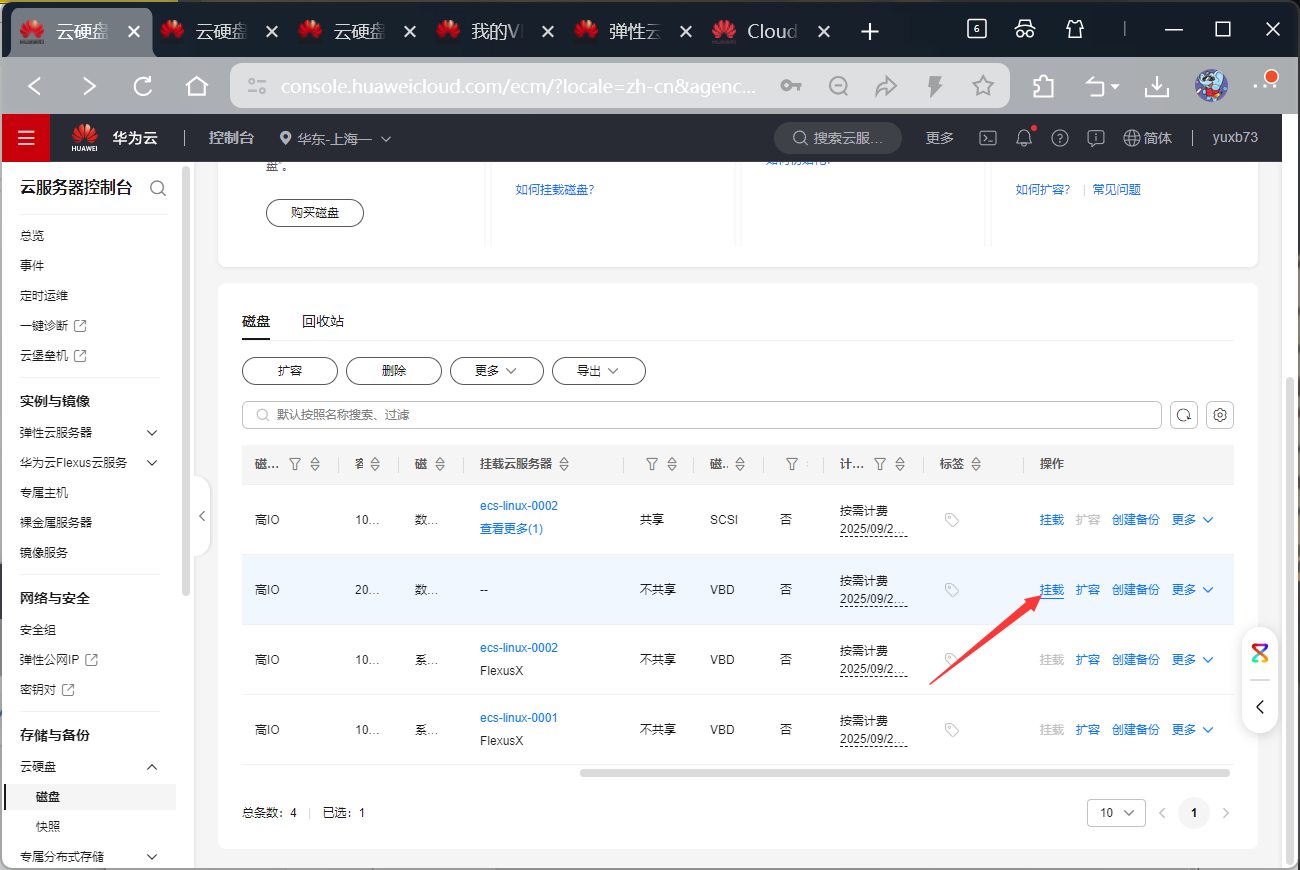1300x870 pixels.
Task: Collapse the left sidebar handle
Action: (202, 516)
